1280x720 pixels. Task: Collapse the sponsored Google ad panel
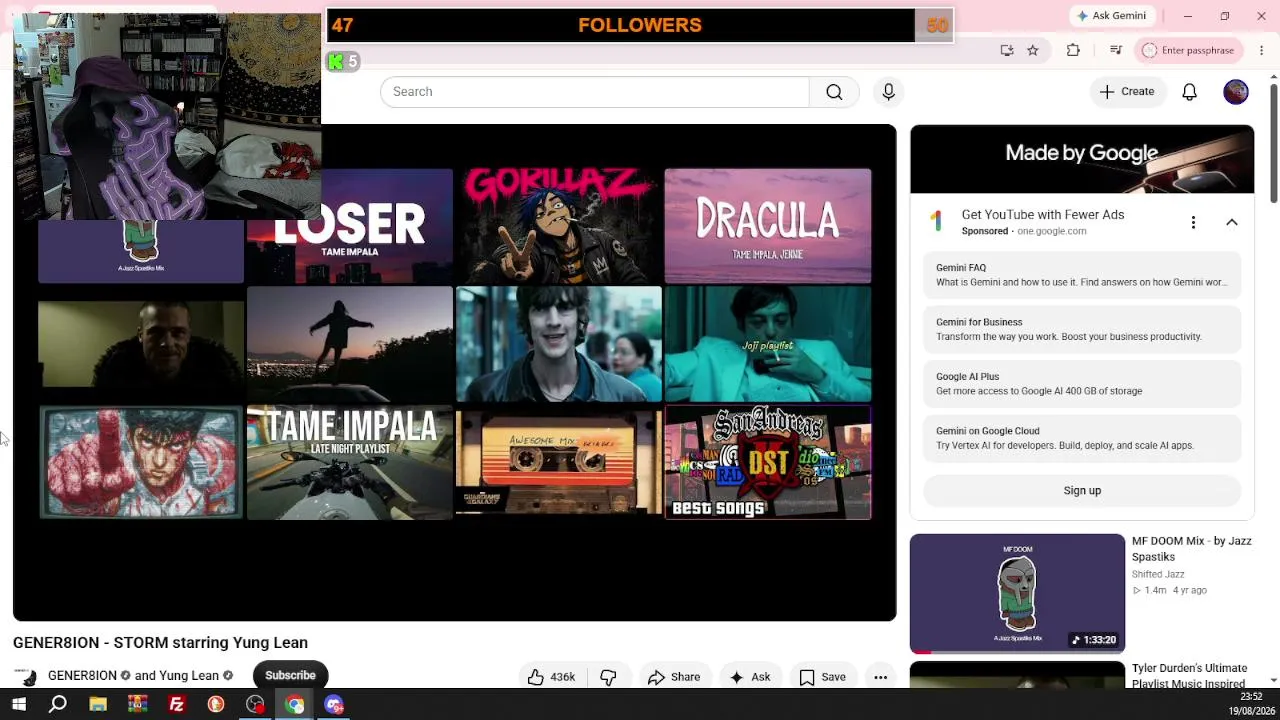pos(1232,222)
